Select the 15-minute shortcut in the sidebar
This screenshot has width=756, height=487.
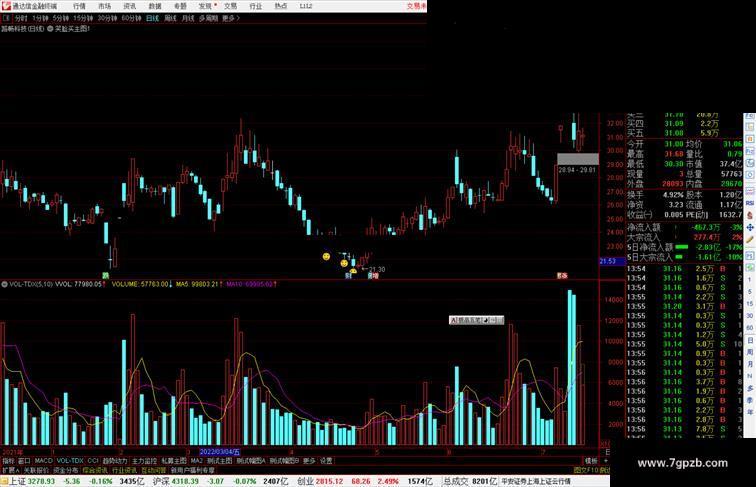750,304
